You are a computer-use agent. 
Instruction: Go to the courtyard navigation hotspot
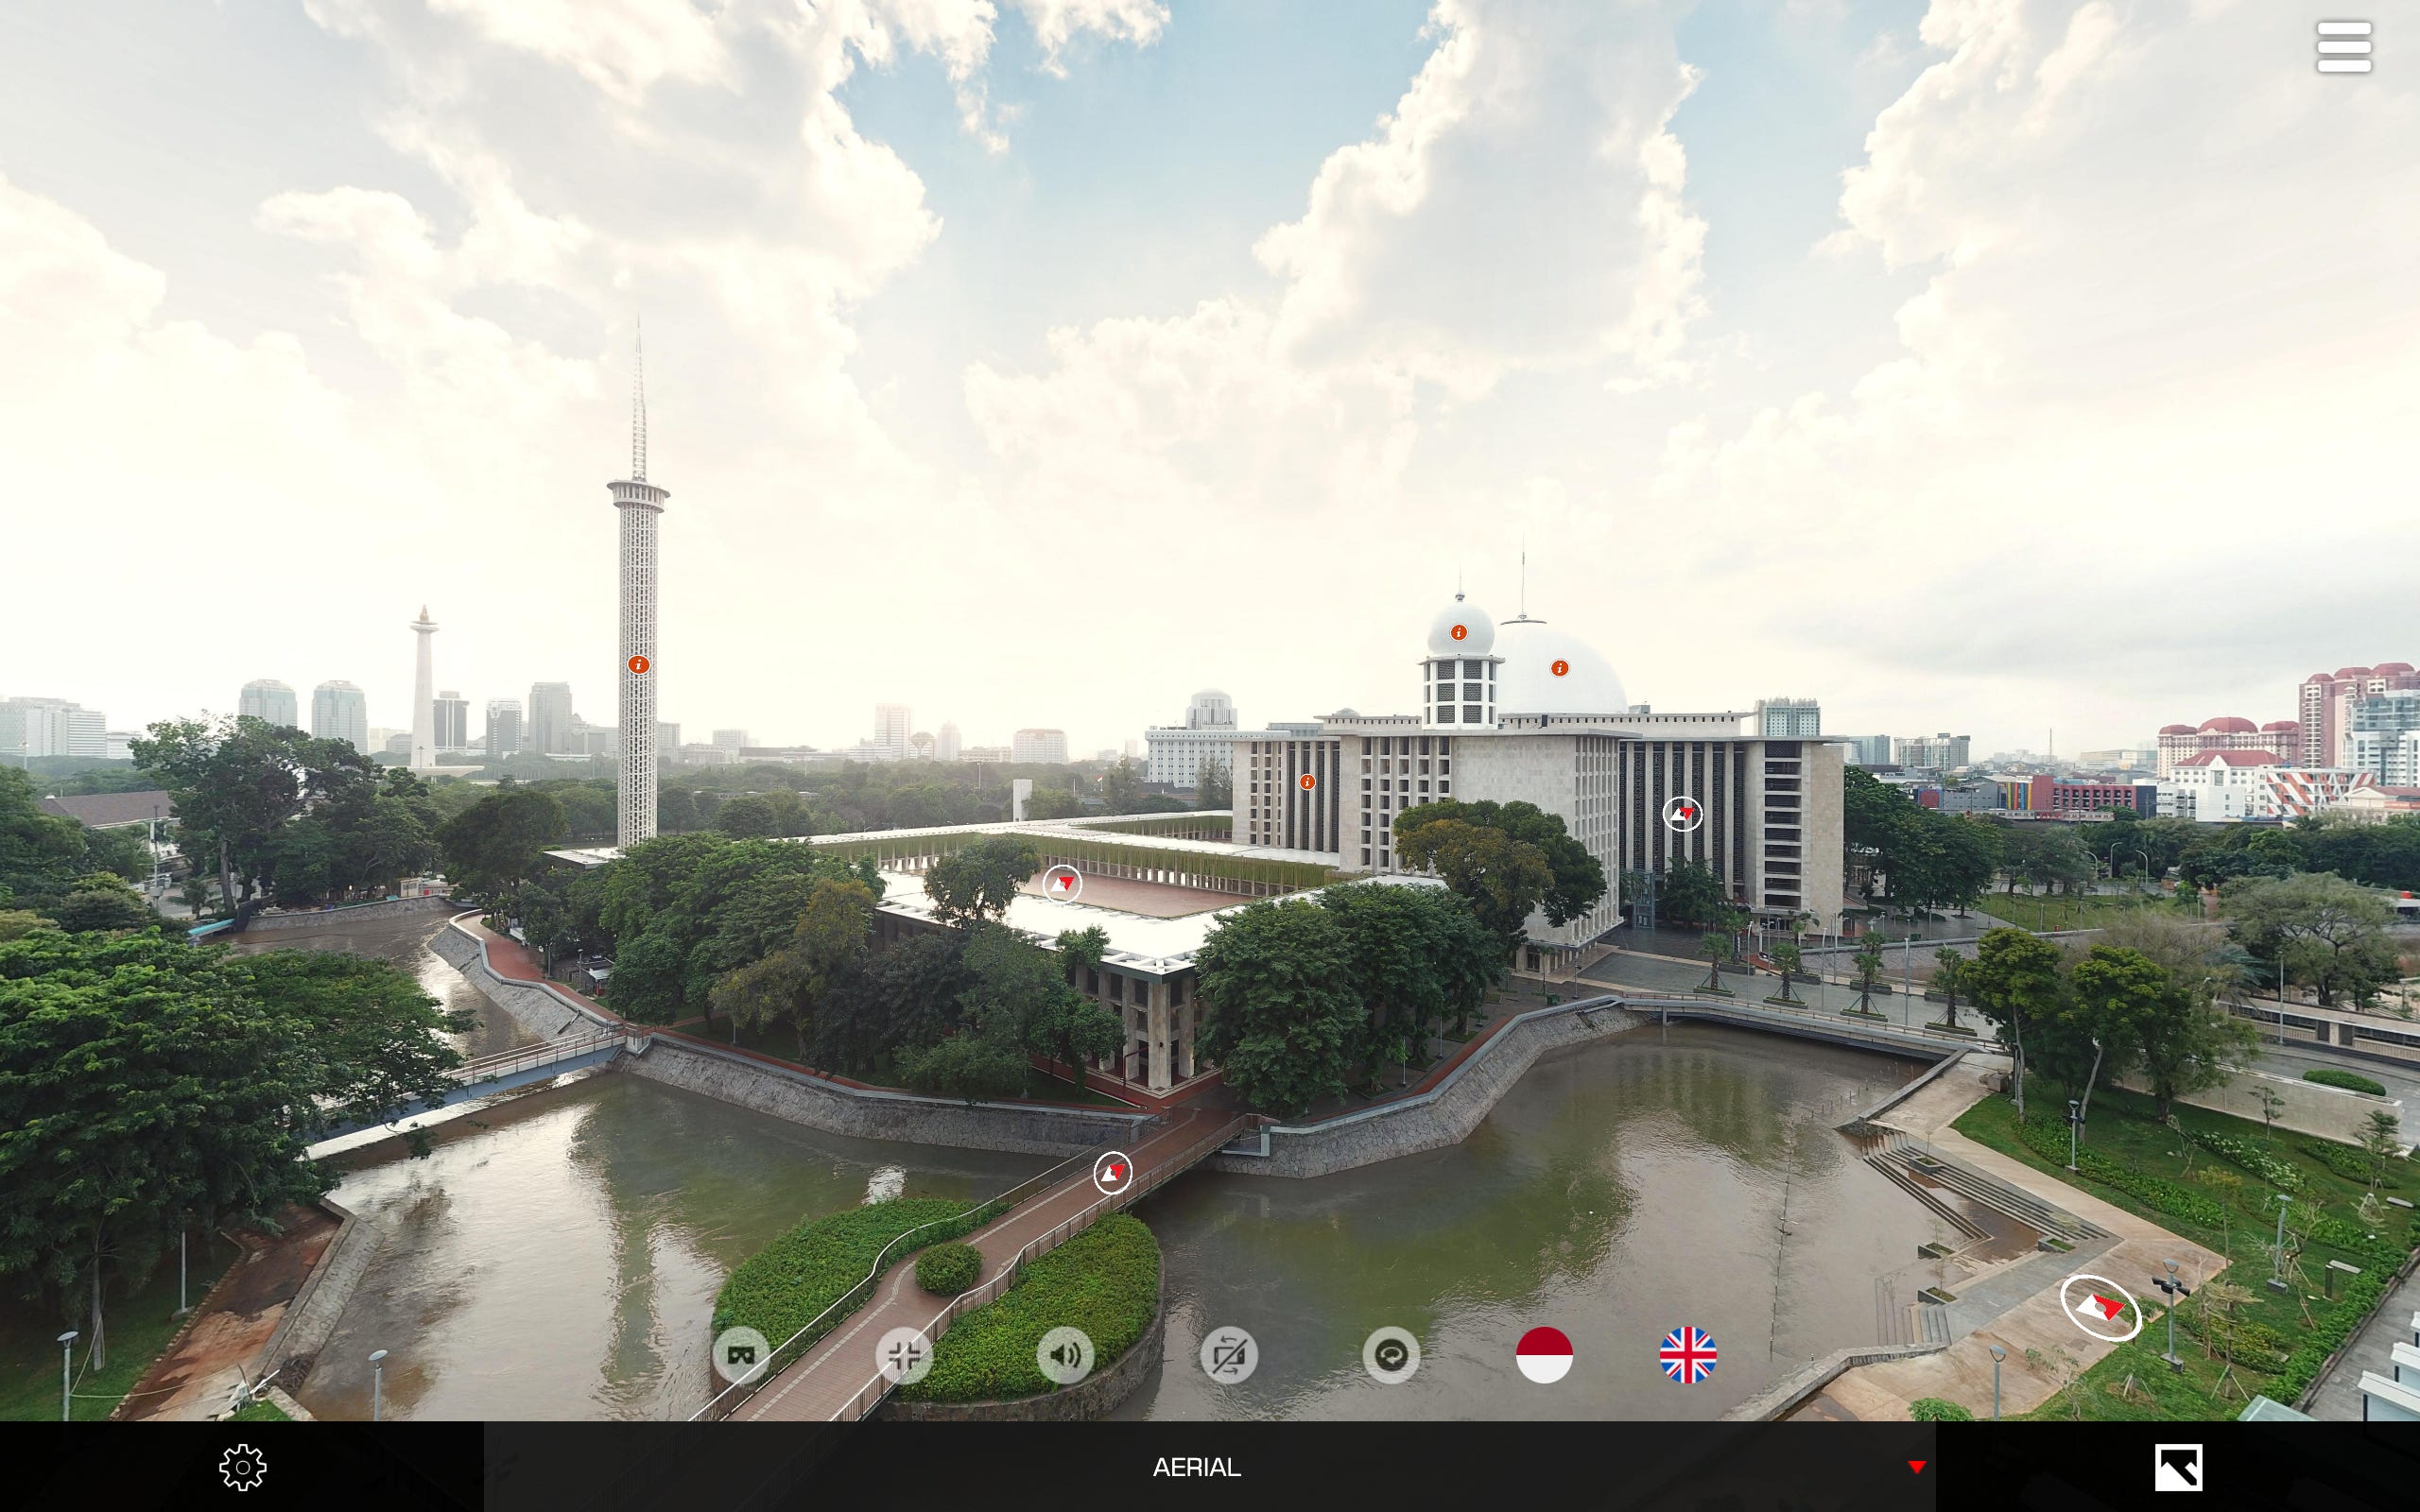[x=1062, y=884]
